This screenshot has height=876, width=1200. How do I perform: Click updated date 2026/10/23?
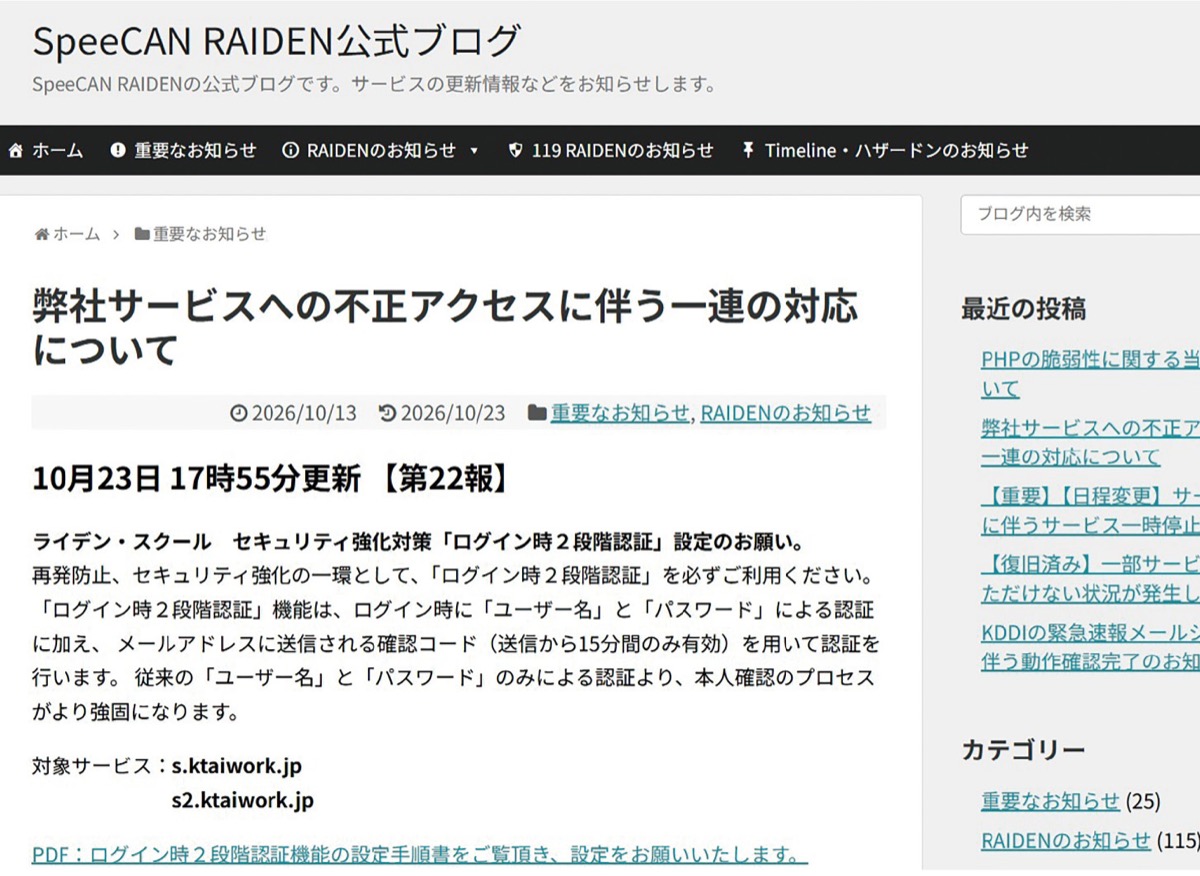[x=453, y=413]
